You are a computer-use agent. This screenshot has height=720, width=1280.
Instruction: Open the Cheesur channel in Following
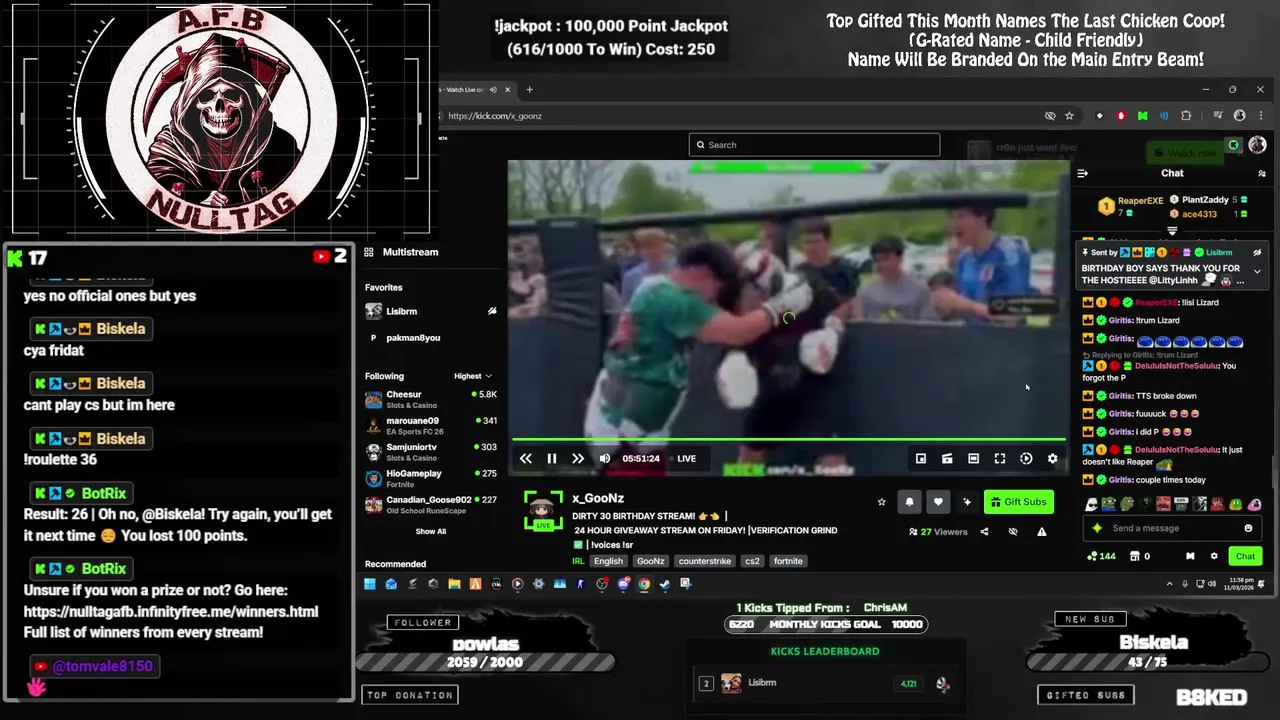click(x=430, y=399)
